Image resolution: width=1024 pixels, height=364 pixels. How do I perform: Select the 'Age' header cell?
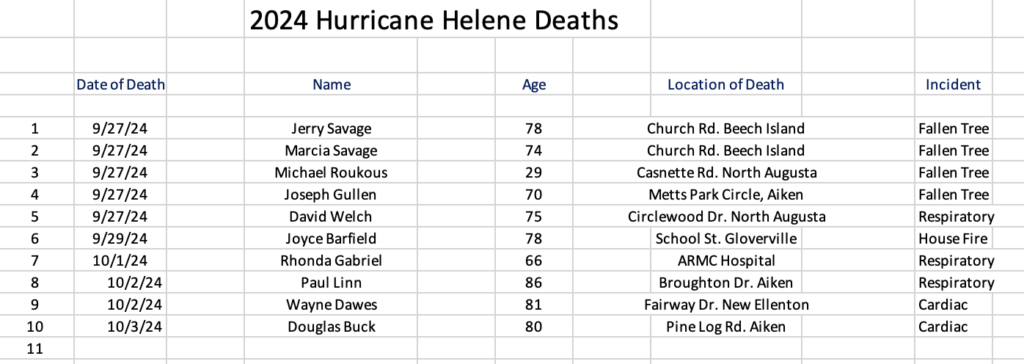534,84
